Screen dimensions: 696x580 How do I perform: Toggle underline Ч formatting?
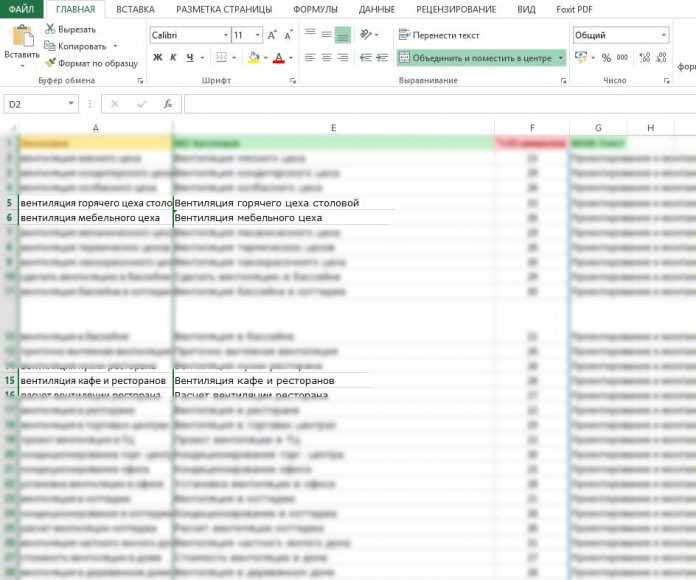[190, 58]
